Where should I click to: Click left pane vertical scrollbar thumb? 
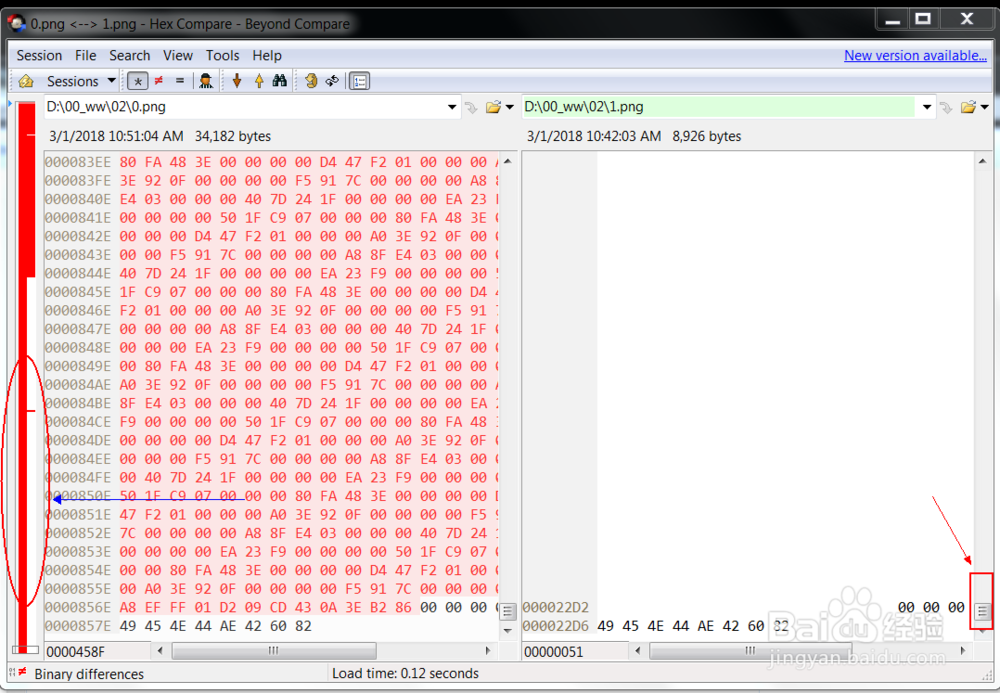pos(508,611)
